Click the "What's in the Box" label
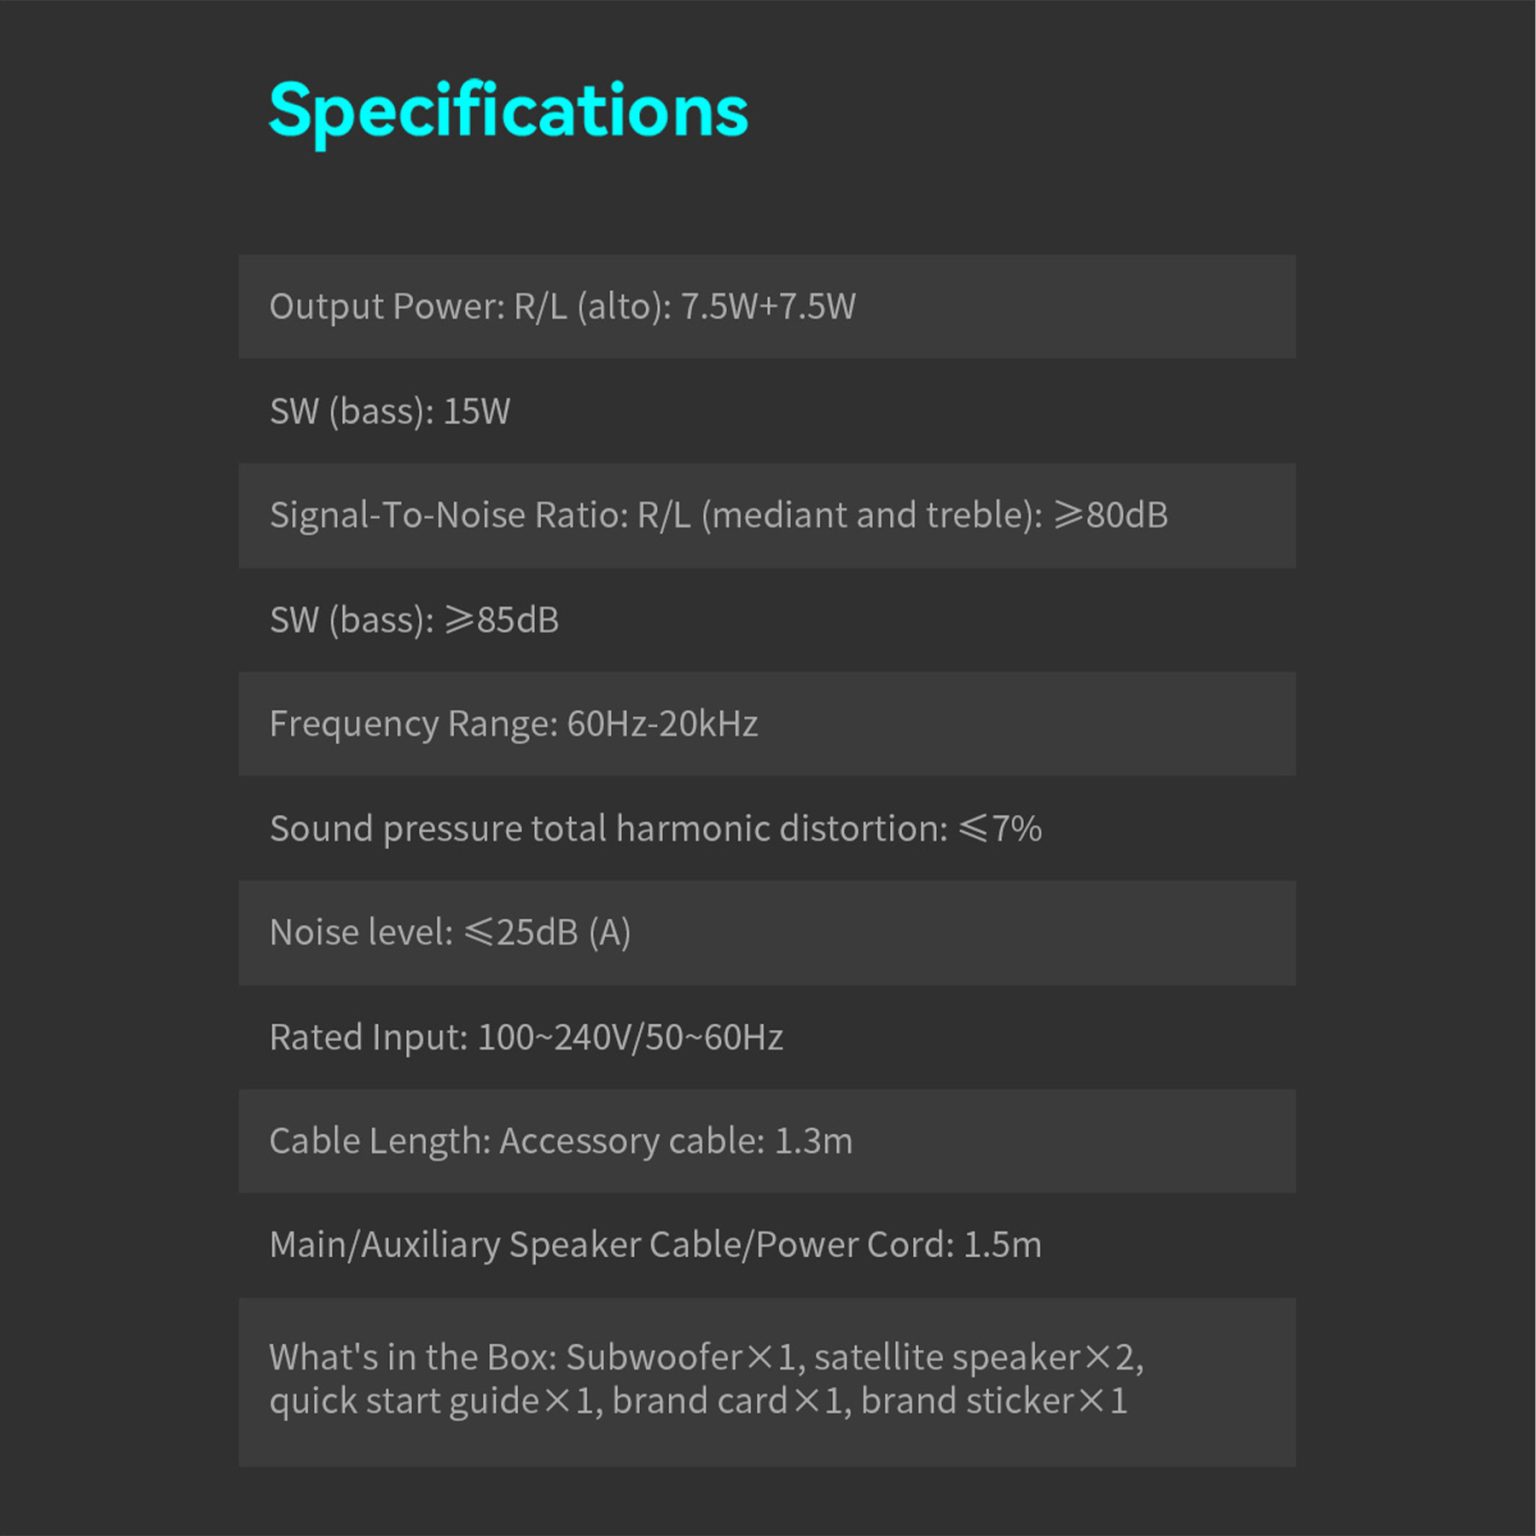Screen dimensions: 1536x1536 pyautogui.click(x=412, y=1357)
